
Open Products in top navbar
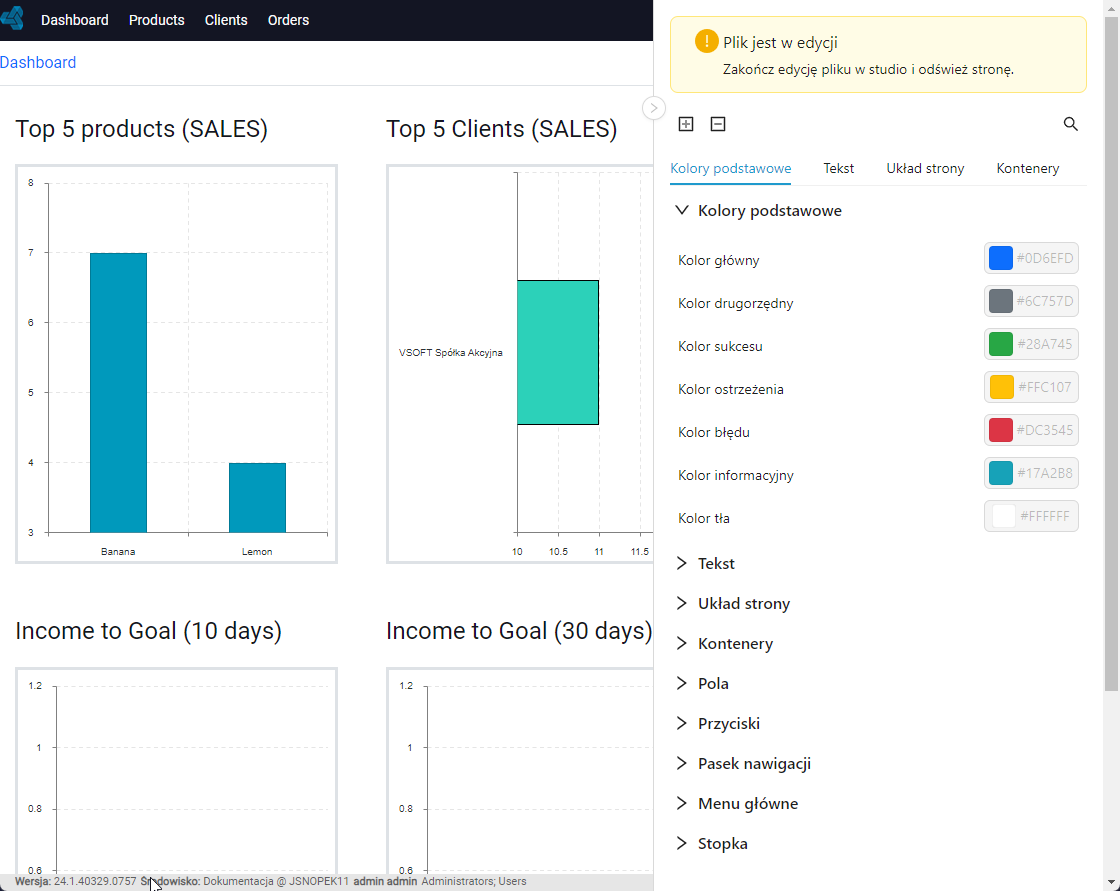(x=156, y=20)
